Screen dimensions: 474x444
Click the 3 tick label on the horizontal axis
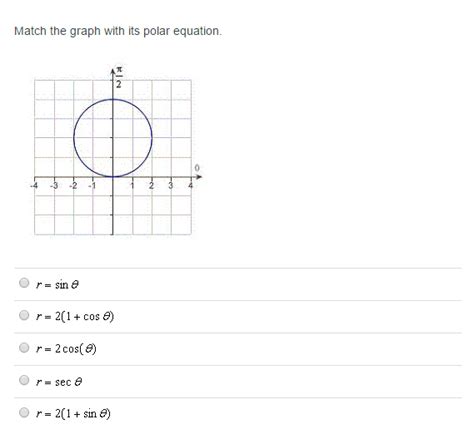(170, 185)
